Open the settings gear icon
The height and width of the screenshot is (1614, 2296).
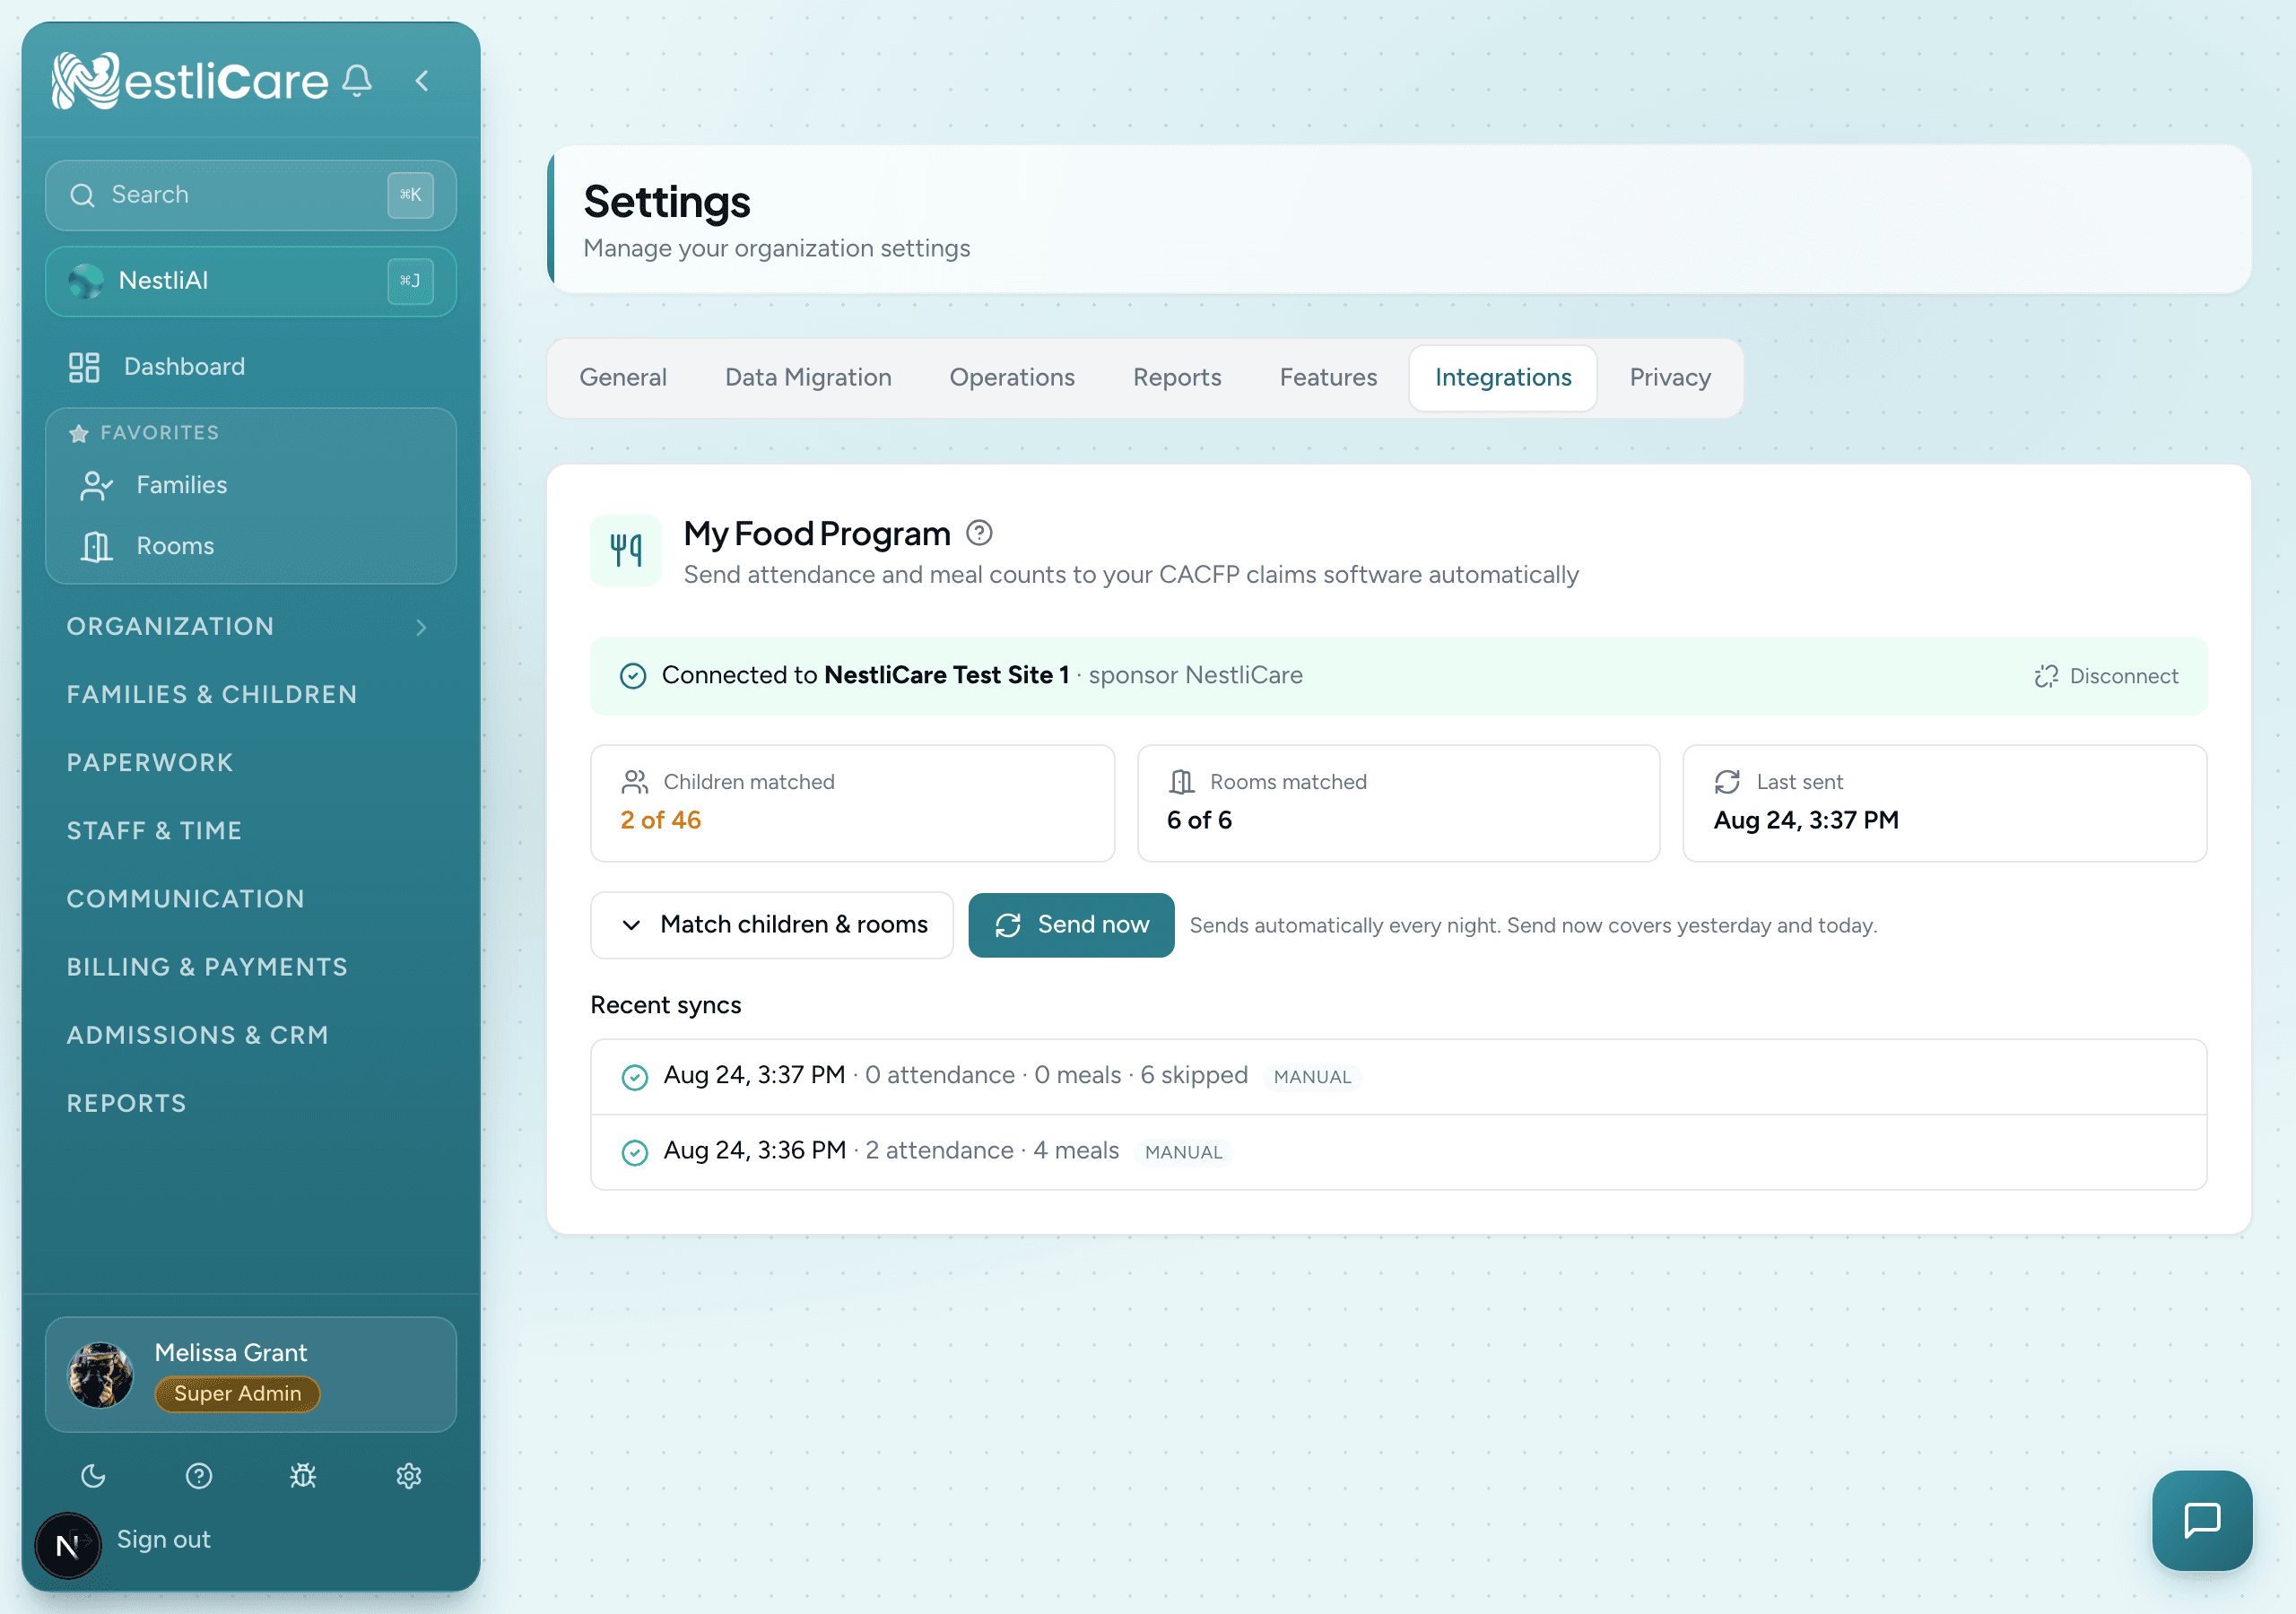click(x=409, y=1476)
